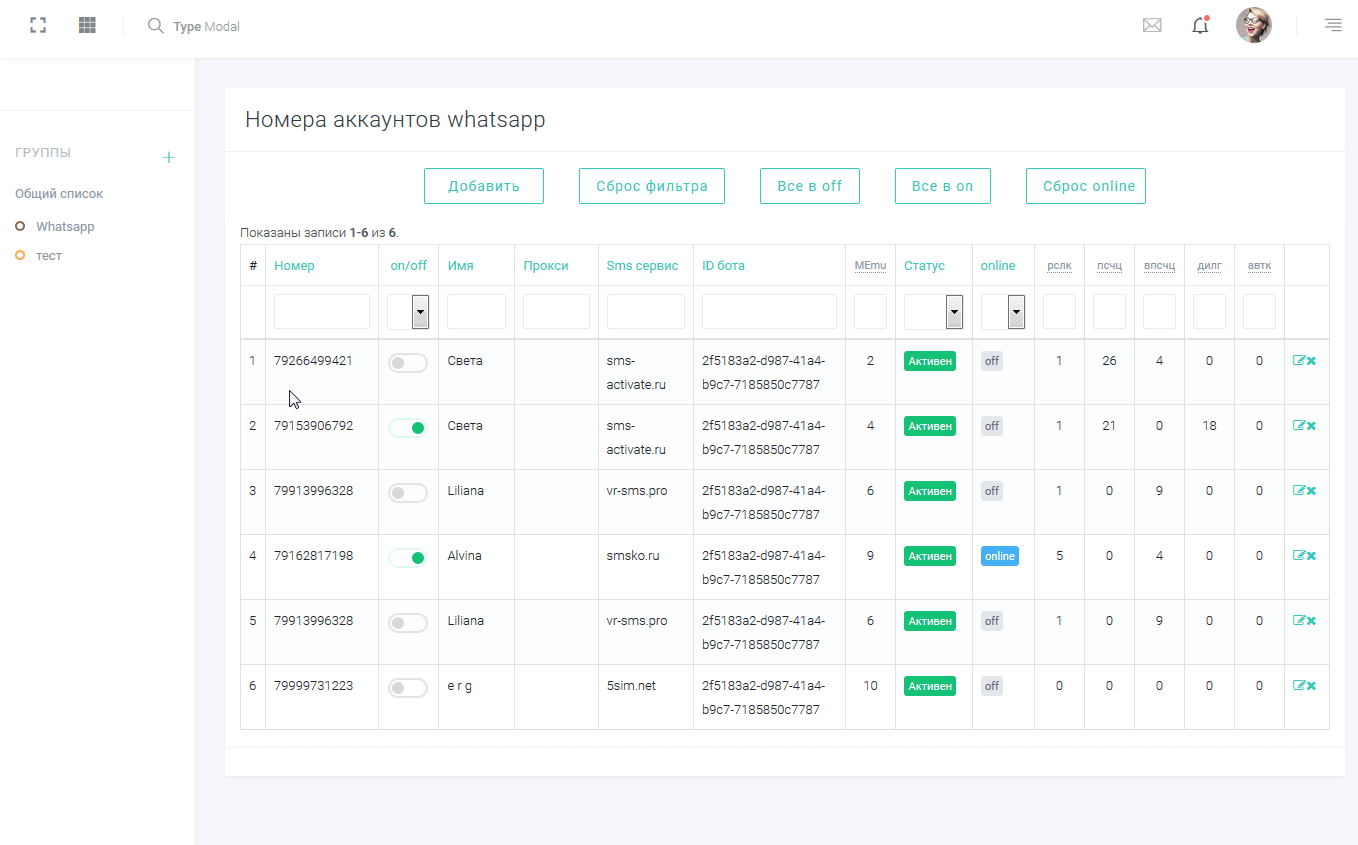Click the Сброс фильтра button

(652, 186)
